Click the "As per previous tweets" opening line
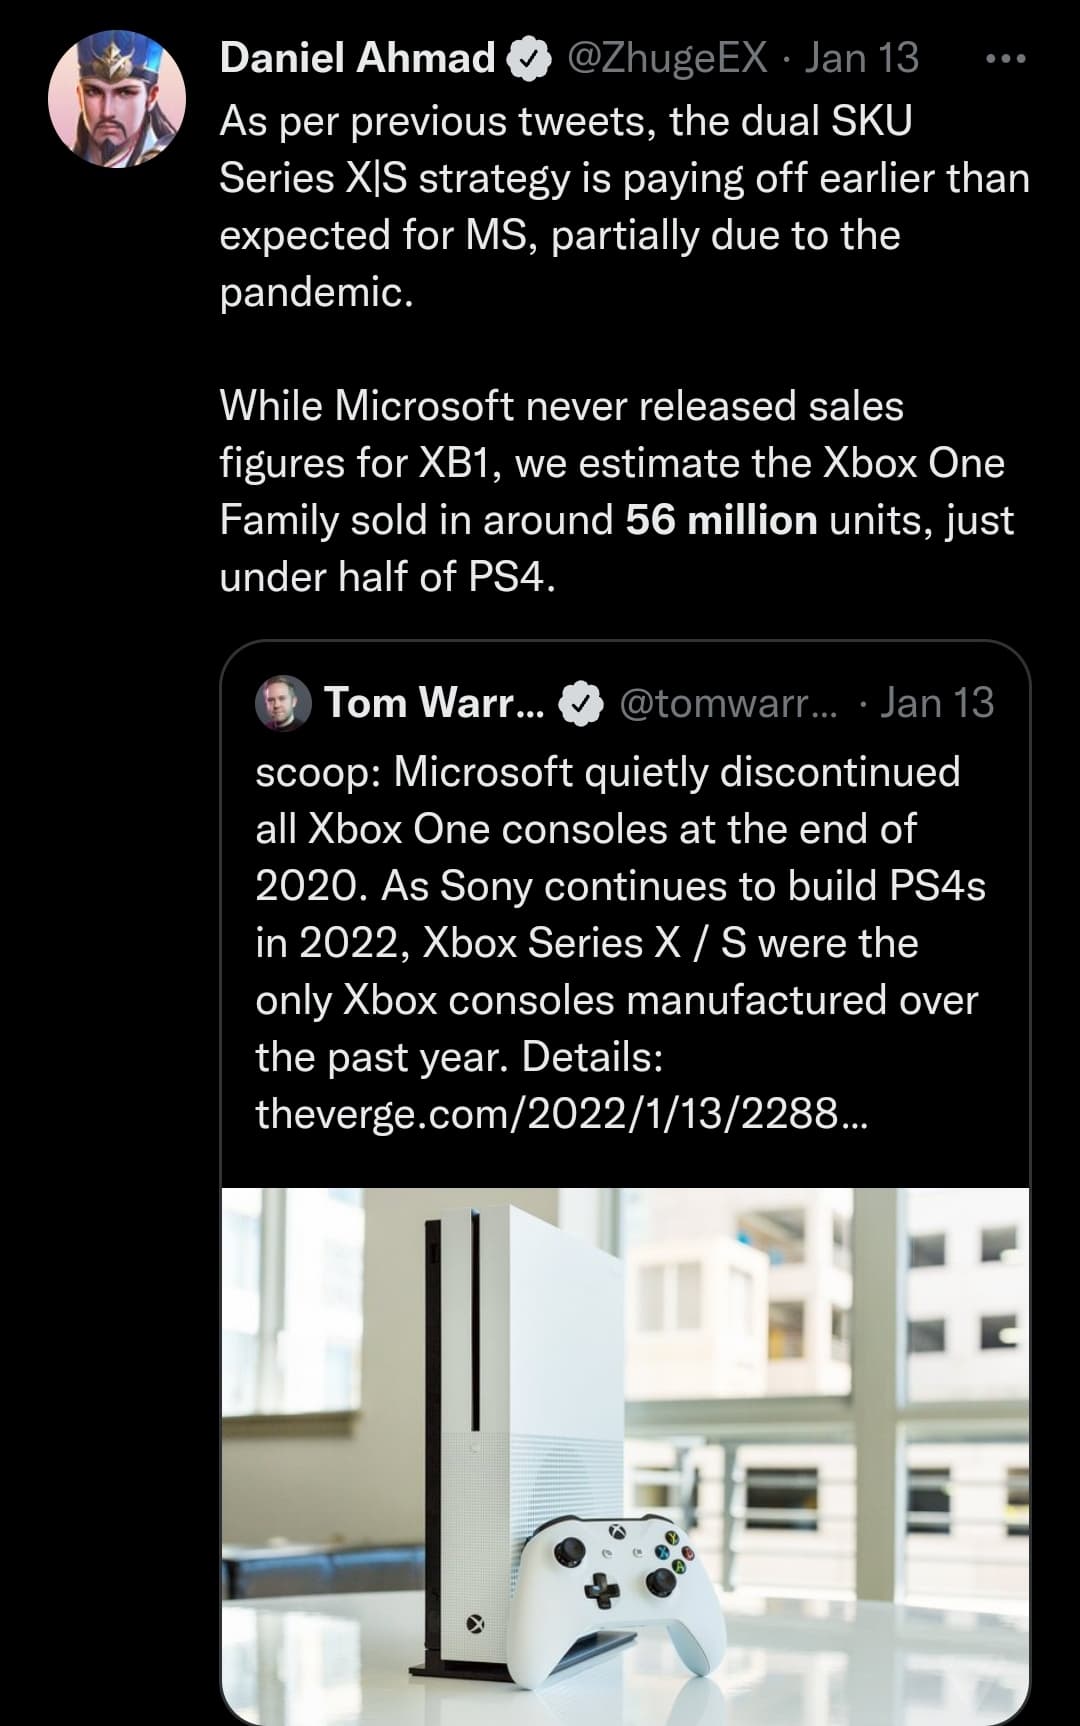The image size is (1080, 1726). (565, 121)
